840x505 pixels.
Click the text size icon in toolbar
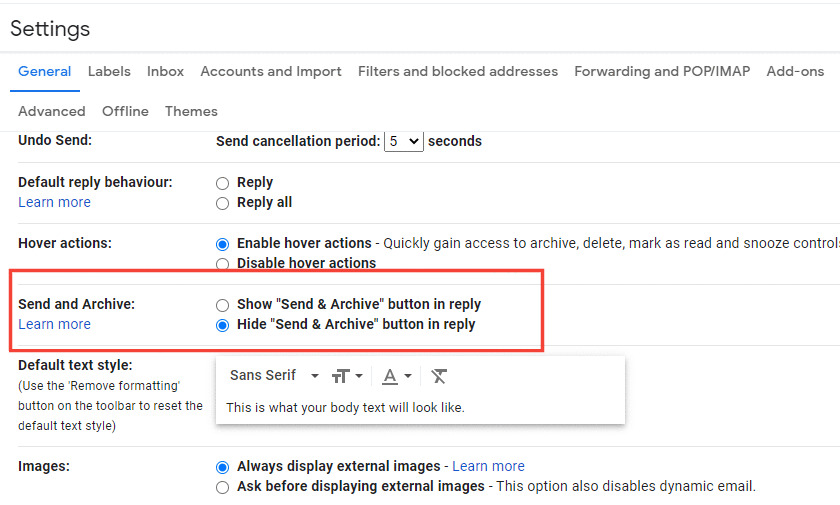tap(341, 376)
